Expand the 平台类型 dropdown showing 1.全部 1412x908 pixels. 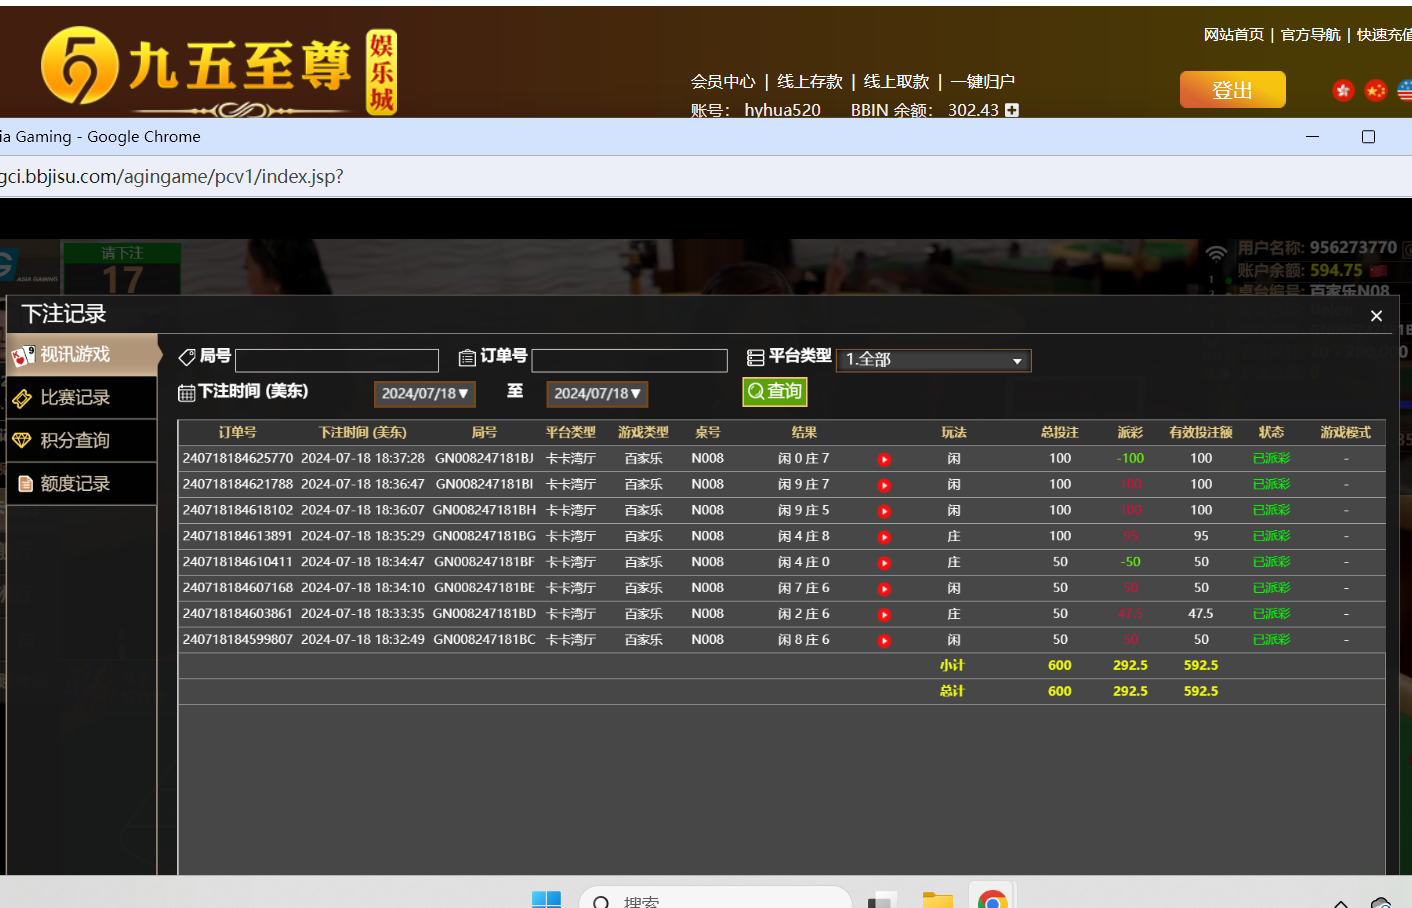(933, 360)
